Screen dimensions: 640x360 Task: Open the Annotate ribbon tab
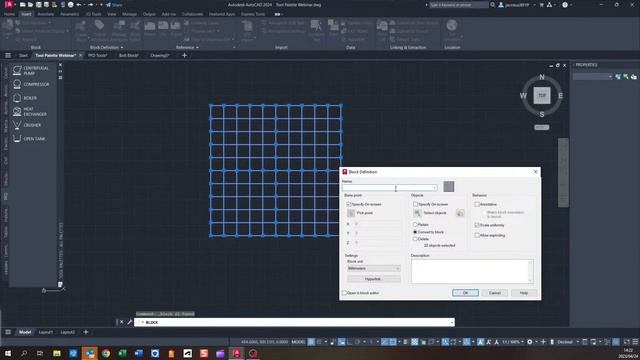coord(46,14)
